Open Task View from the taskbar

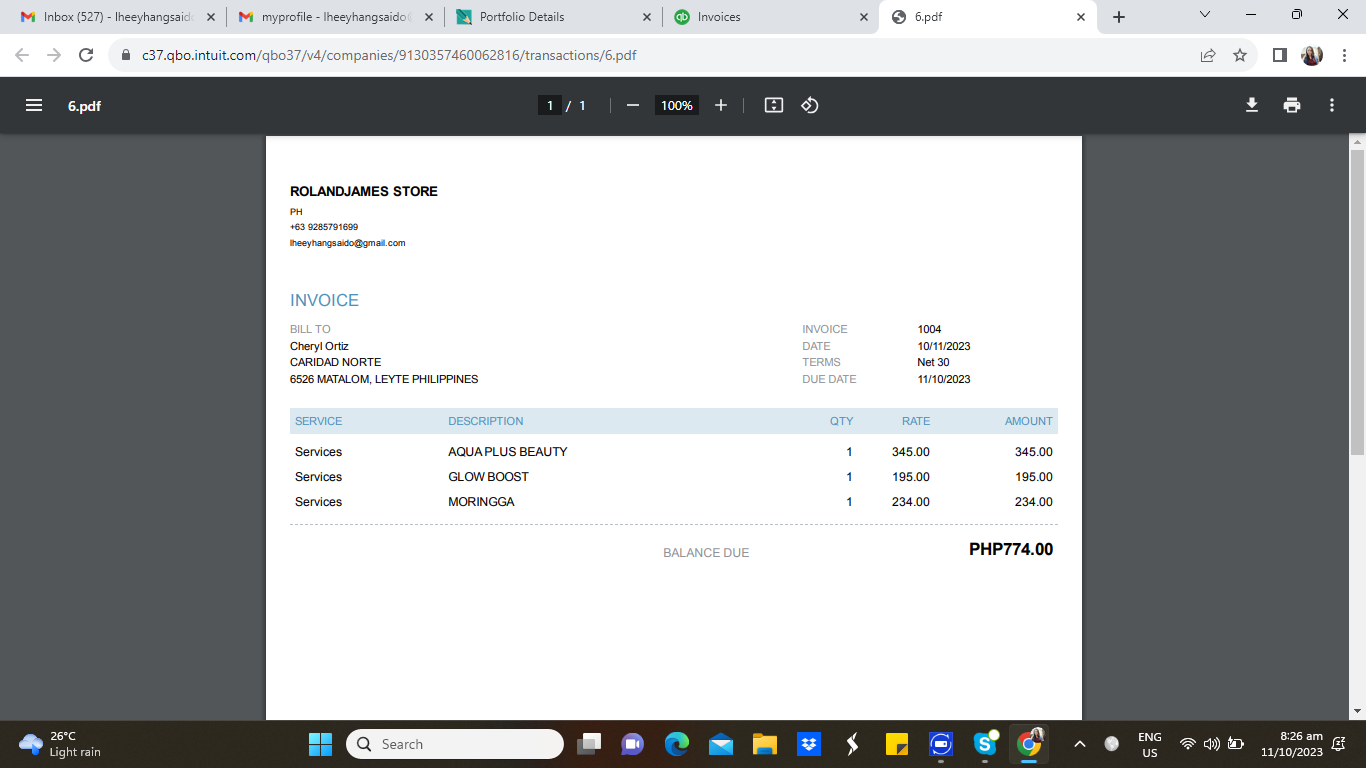pyautogui.click(x=589, y=744)
